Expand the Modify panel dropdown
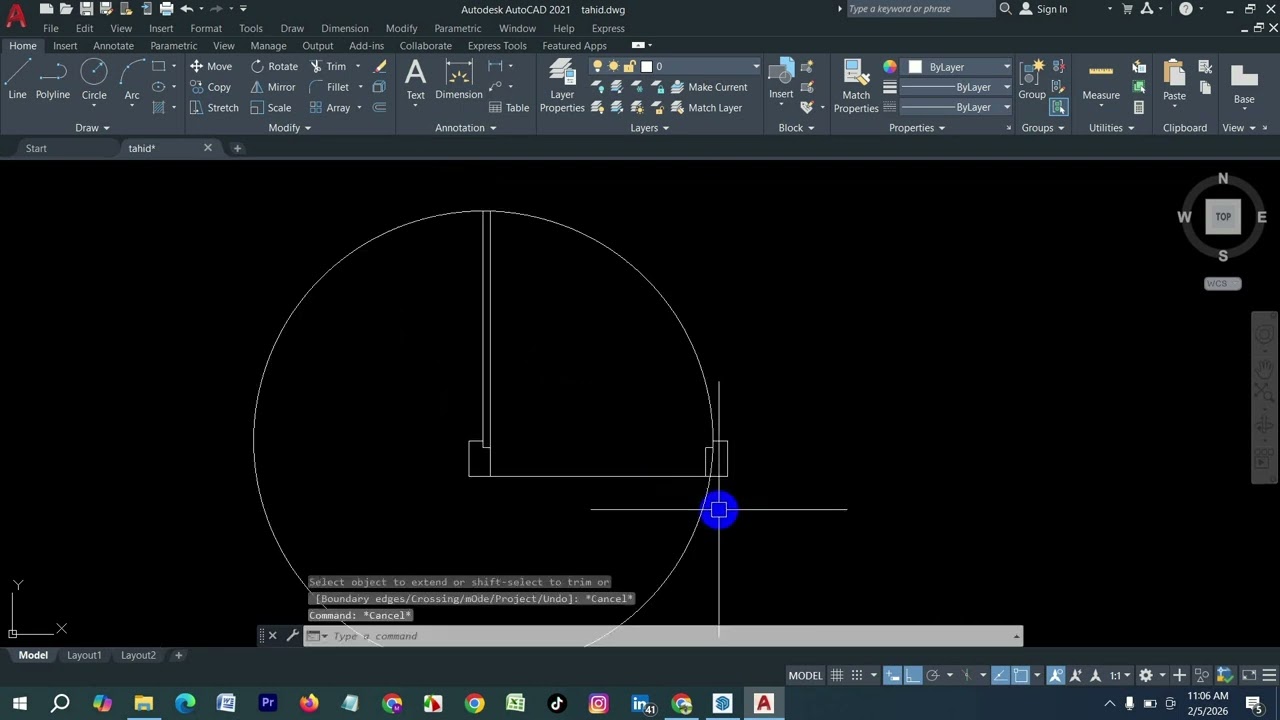The height and width of the screenshot is (720, 1280). point(290,128)
